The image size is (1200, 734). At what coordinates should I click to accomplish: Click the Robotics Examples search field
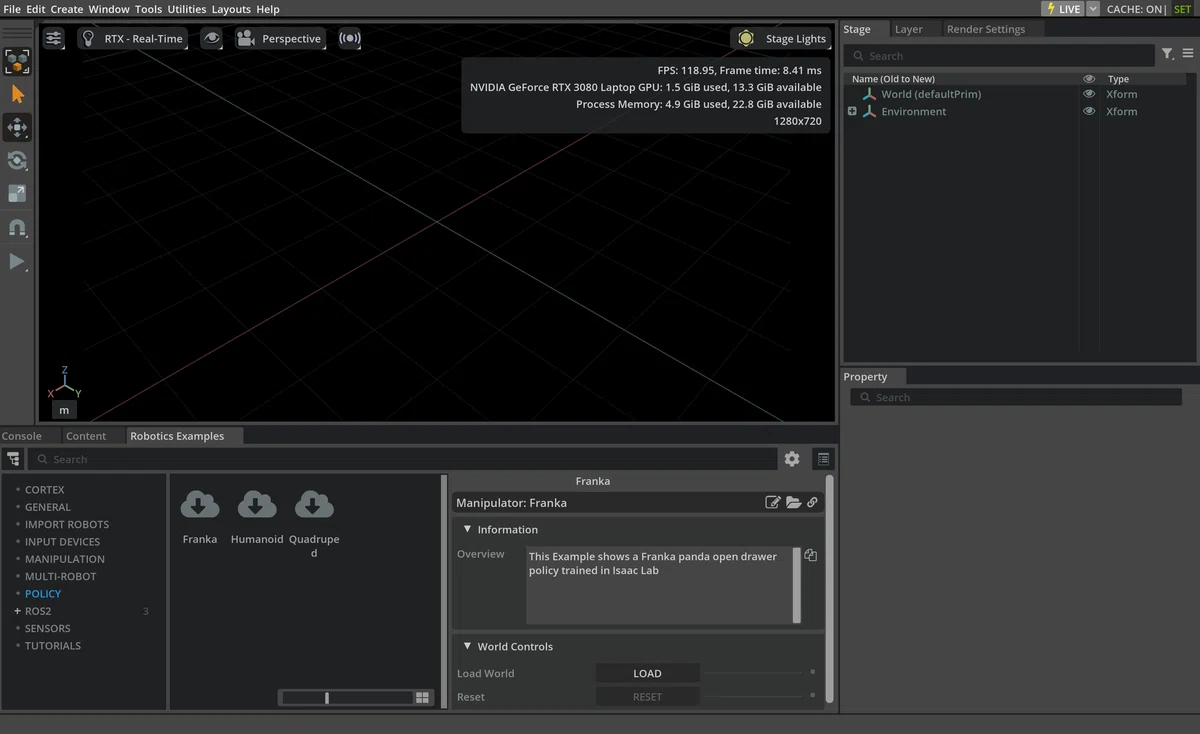[x=402, y=459]
